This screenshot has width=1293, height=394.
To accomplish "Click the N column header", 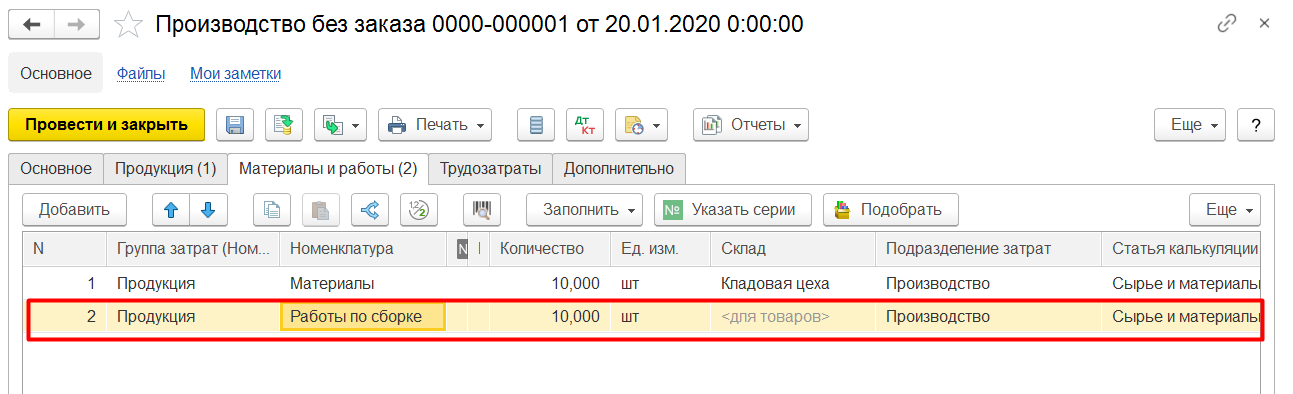I will pyautogui.click(x=65, y=248).
